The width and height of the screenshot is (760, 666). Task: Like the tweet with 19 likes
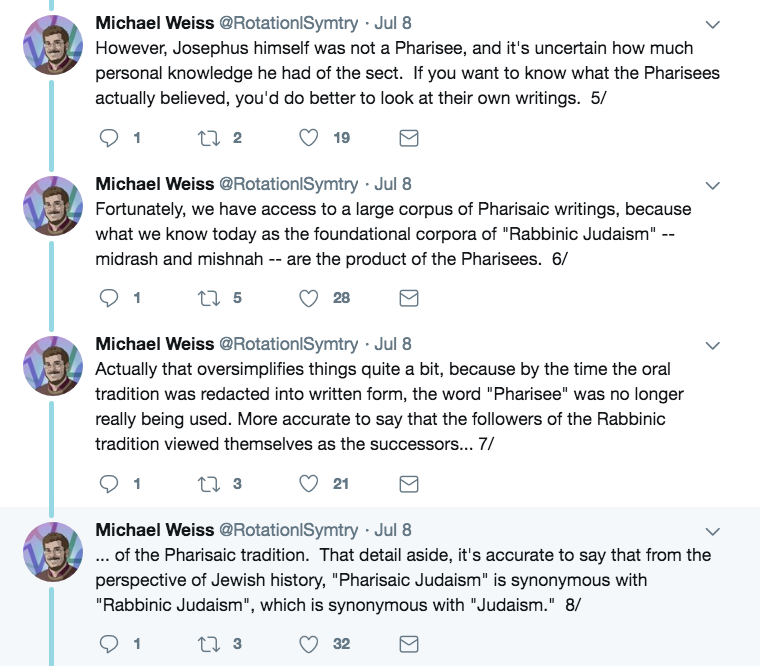[x=310, y=139]
